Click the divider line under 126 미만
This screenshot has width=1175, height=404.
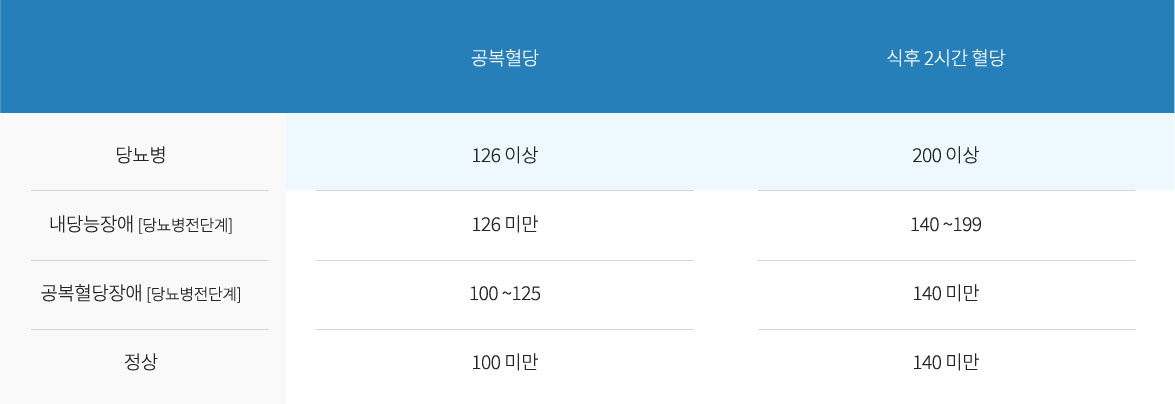[504, 260]
